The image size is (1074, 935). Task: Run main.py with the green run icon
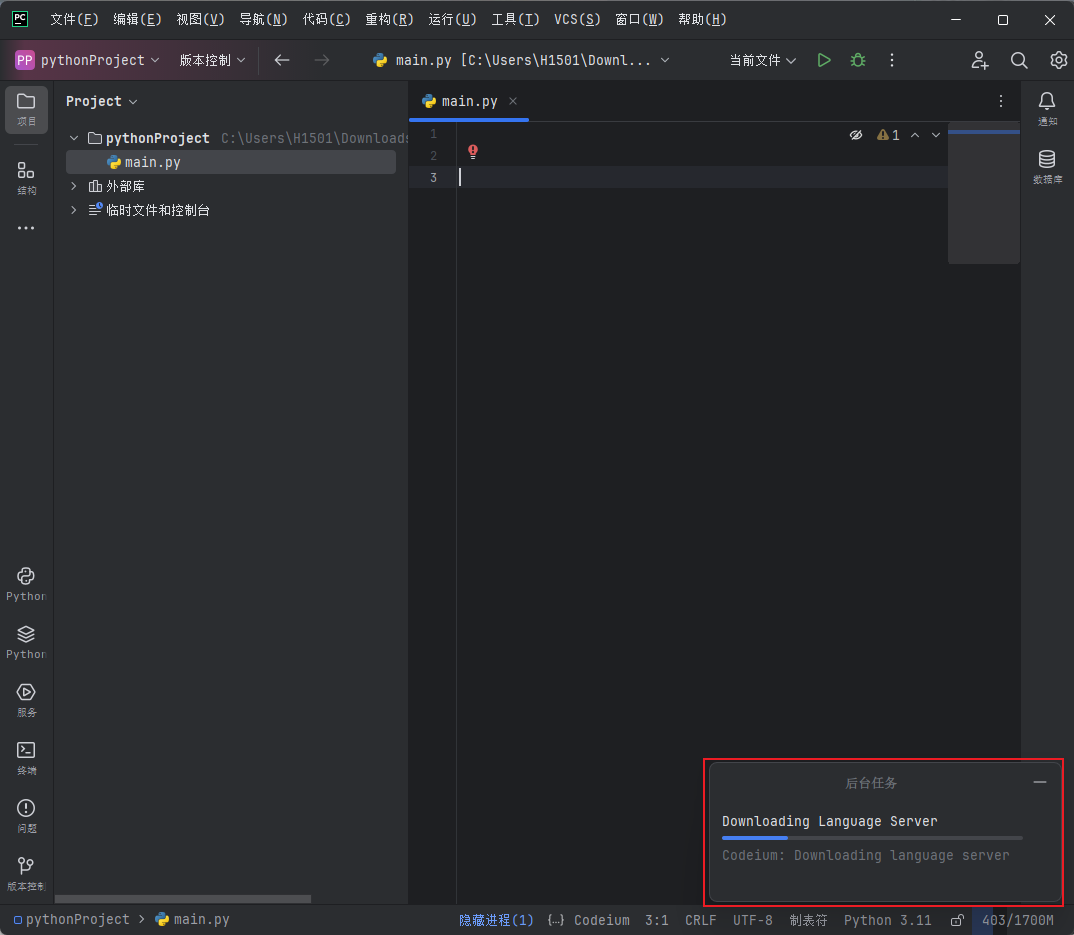[x=824, y=60]
